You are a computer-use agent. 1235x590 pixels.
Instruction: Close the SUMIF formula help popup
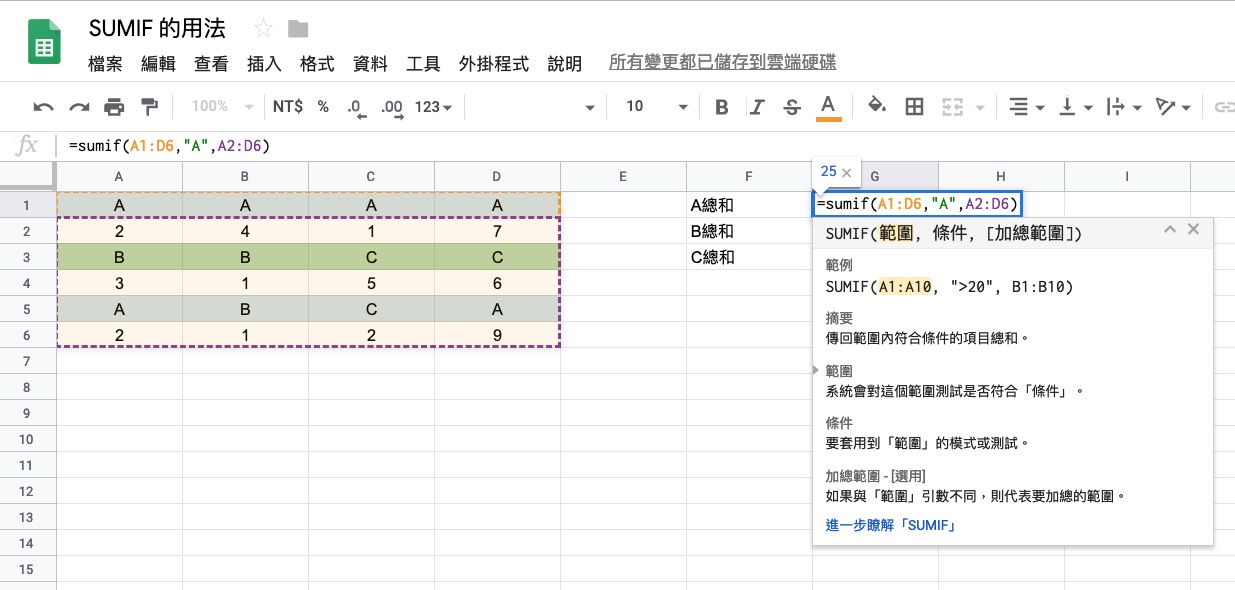click(x=1192, y=230)
